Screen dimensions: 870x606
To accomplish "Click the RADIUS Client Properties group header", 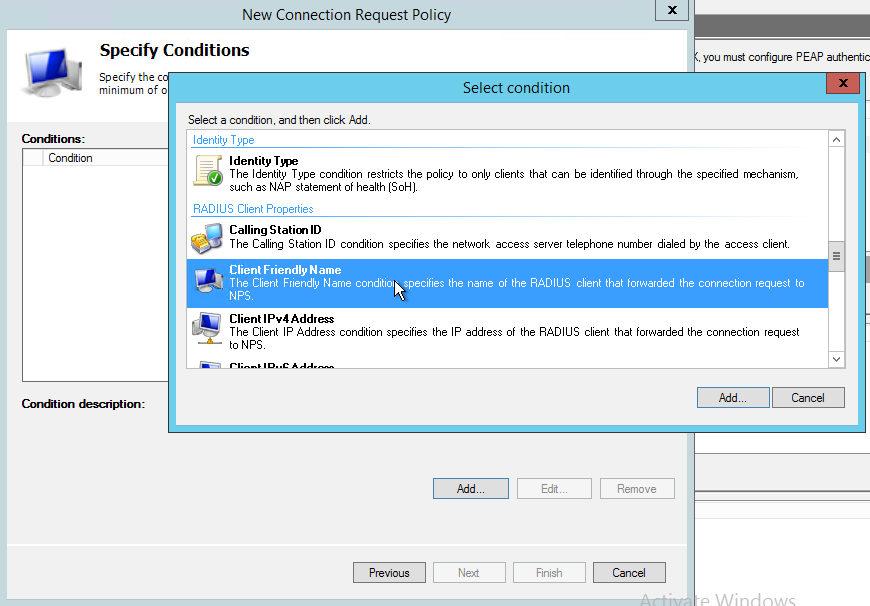I will 253,209.
